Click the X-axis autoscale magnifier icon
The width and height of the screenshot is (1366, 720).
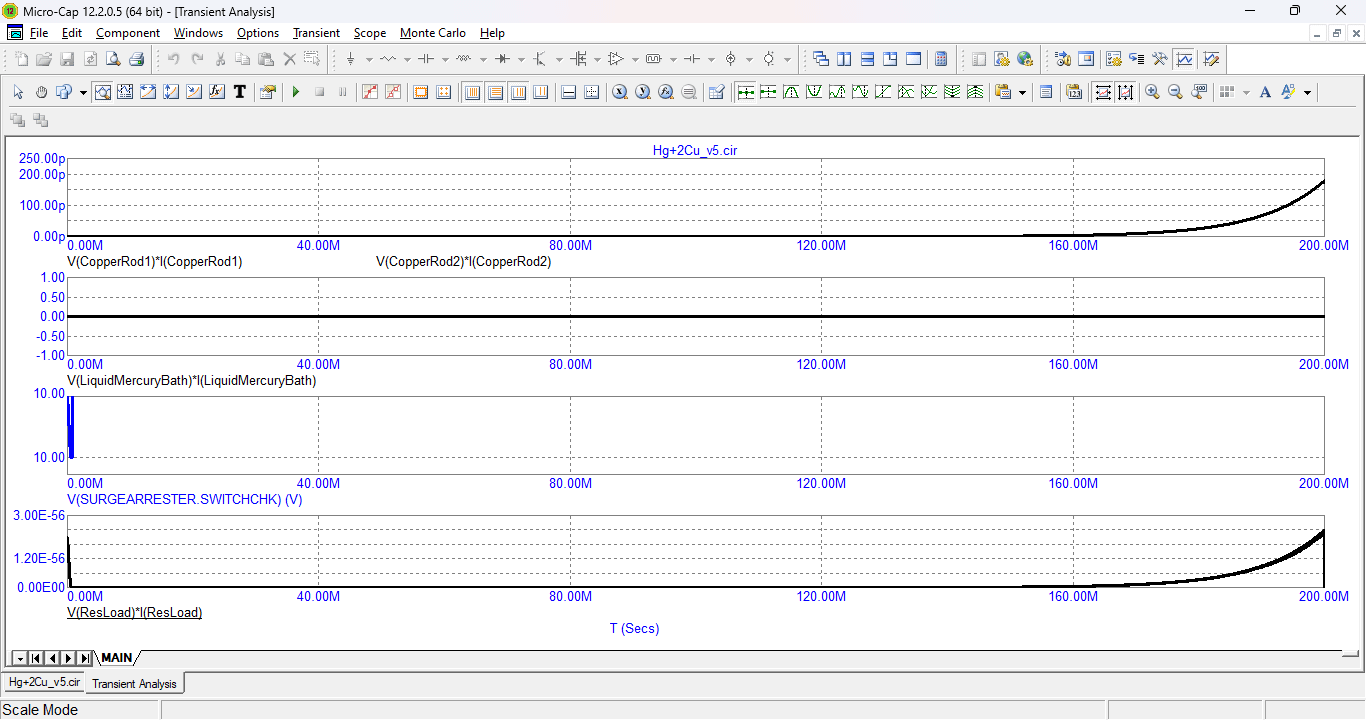tap(620, 92)
